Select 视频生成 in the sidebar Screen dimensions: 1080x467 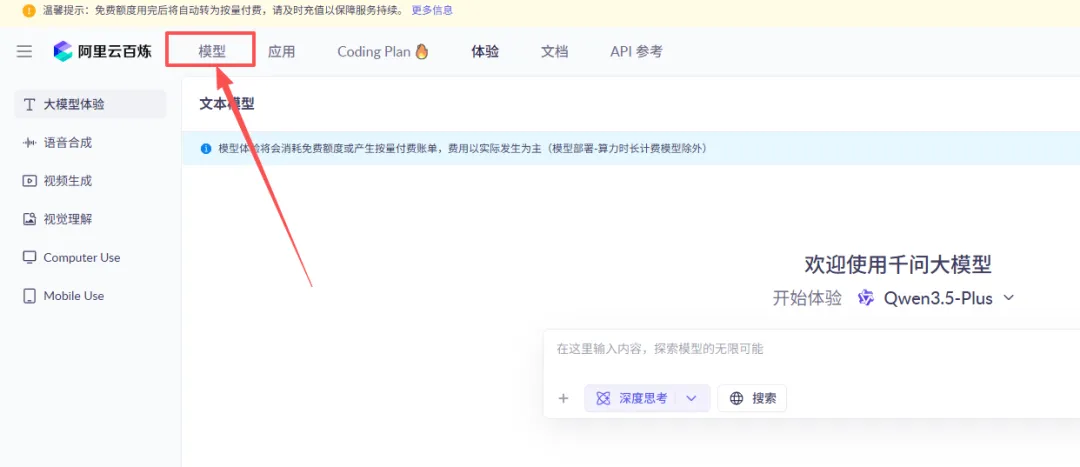tap(90, 181)
